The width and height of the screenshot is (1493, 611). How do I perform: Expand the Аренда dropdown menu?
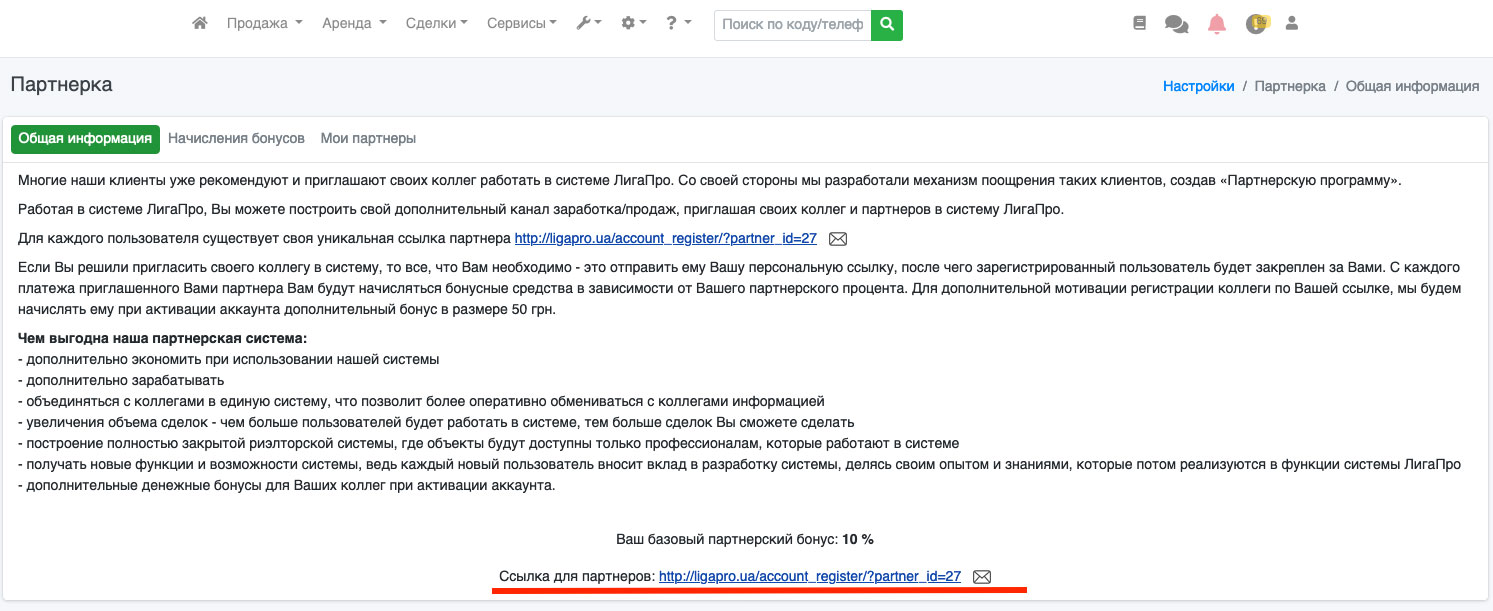tap(353, 24)
